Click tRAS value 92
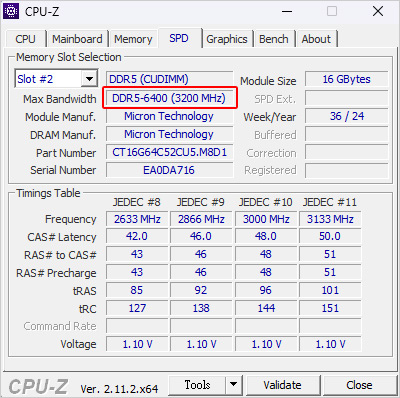400x398 pixels. (201, 290)
